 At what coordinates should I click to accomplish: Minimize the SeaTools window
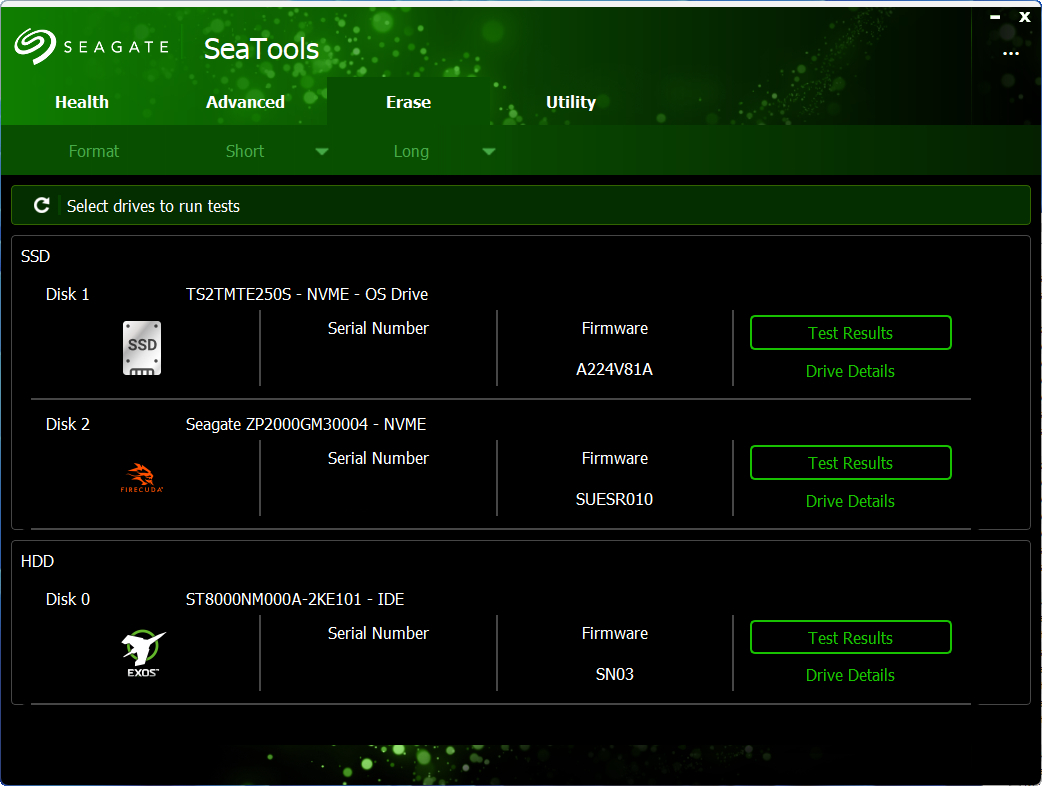[x=995, y=17]
